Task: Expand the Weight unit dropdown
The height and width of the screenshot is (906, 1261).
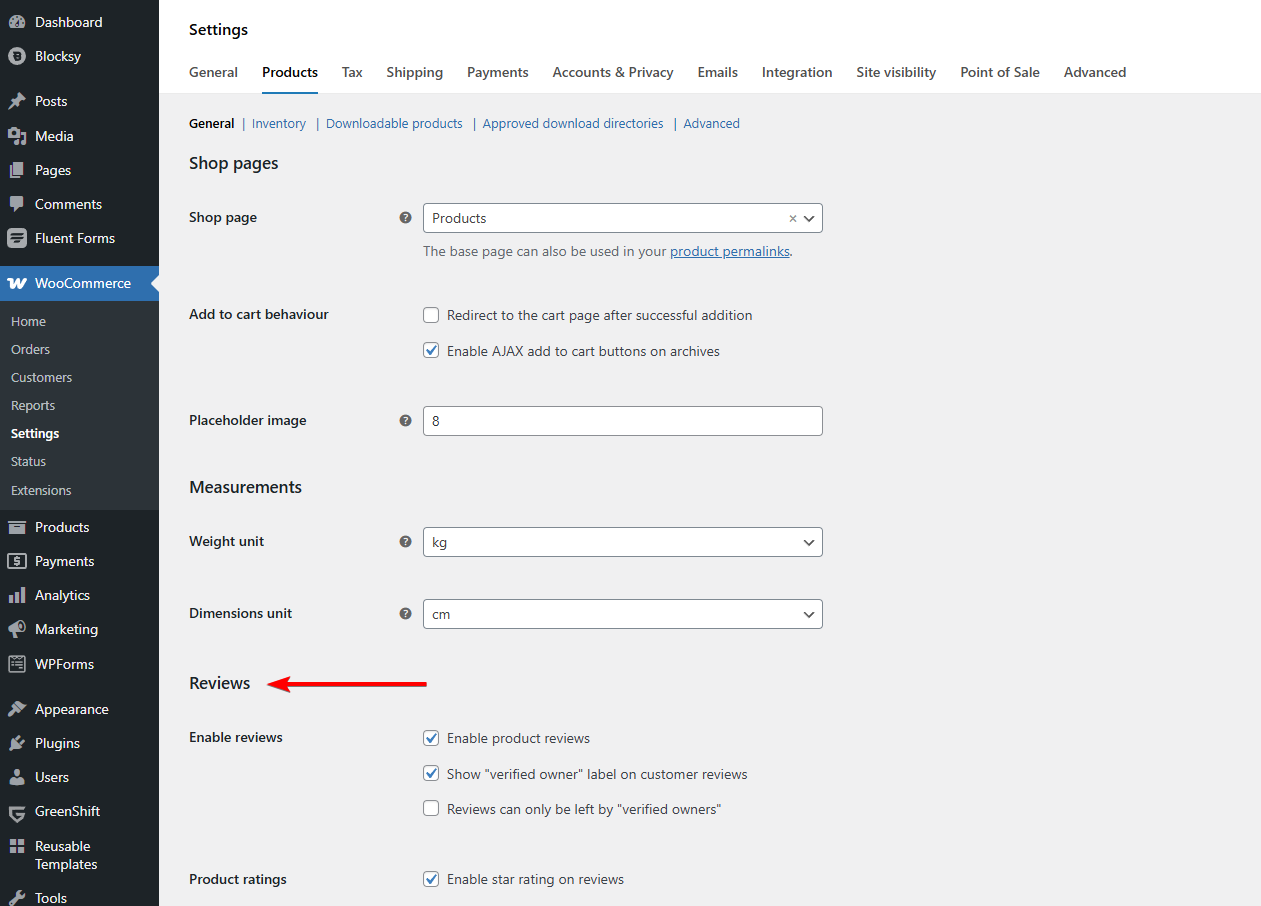Action: click(x=622, y=542)
